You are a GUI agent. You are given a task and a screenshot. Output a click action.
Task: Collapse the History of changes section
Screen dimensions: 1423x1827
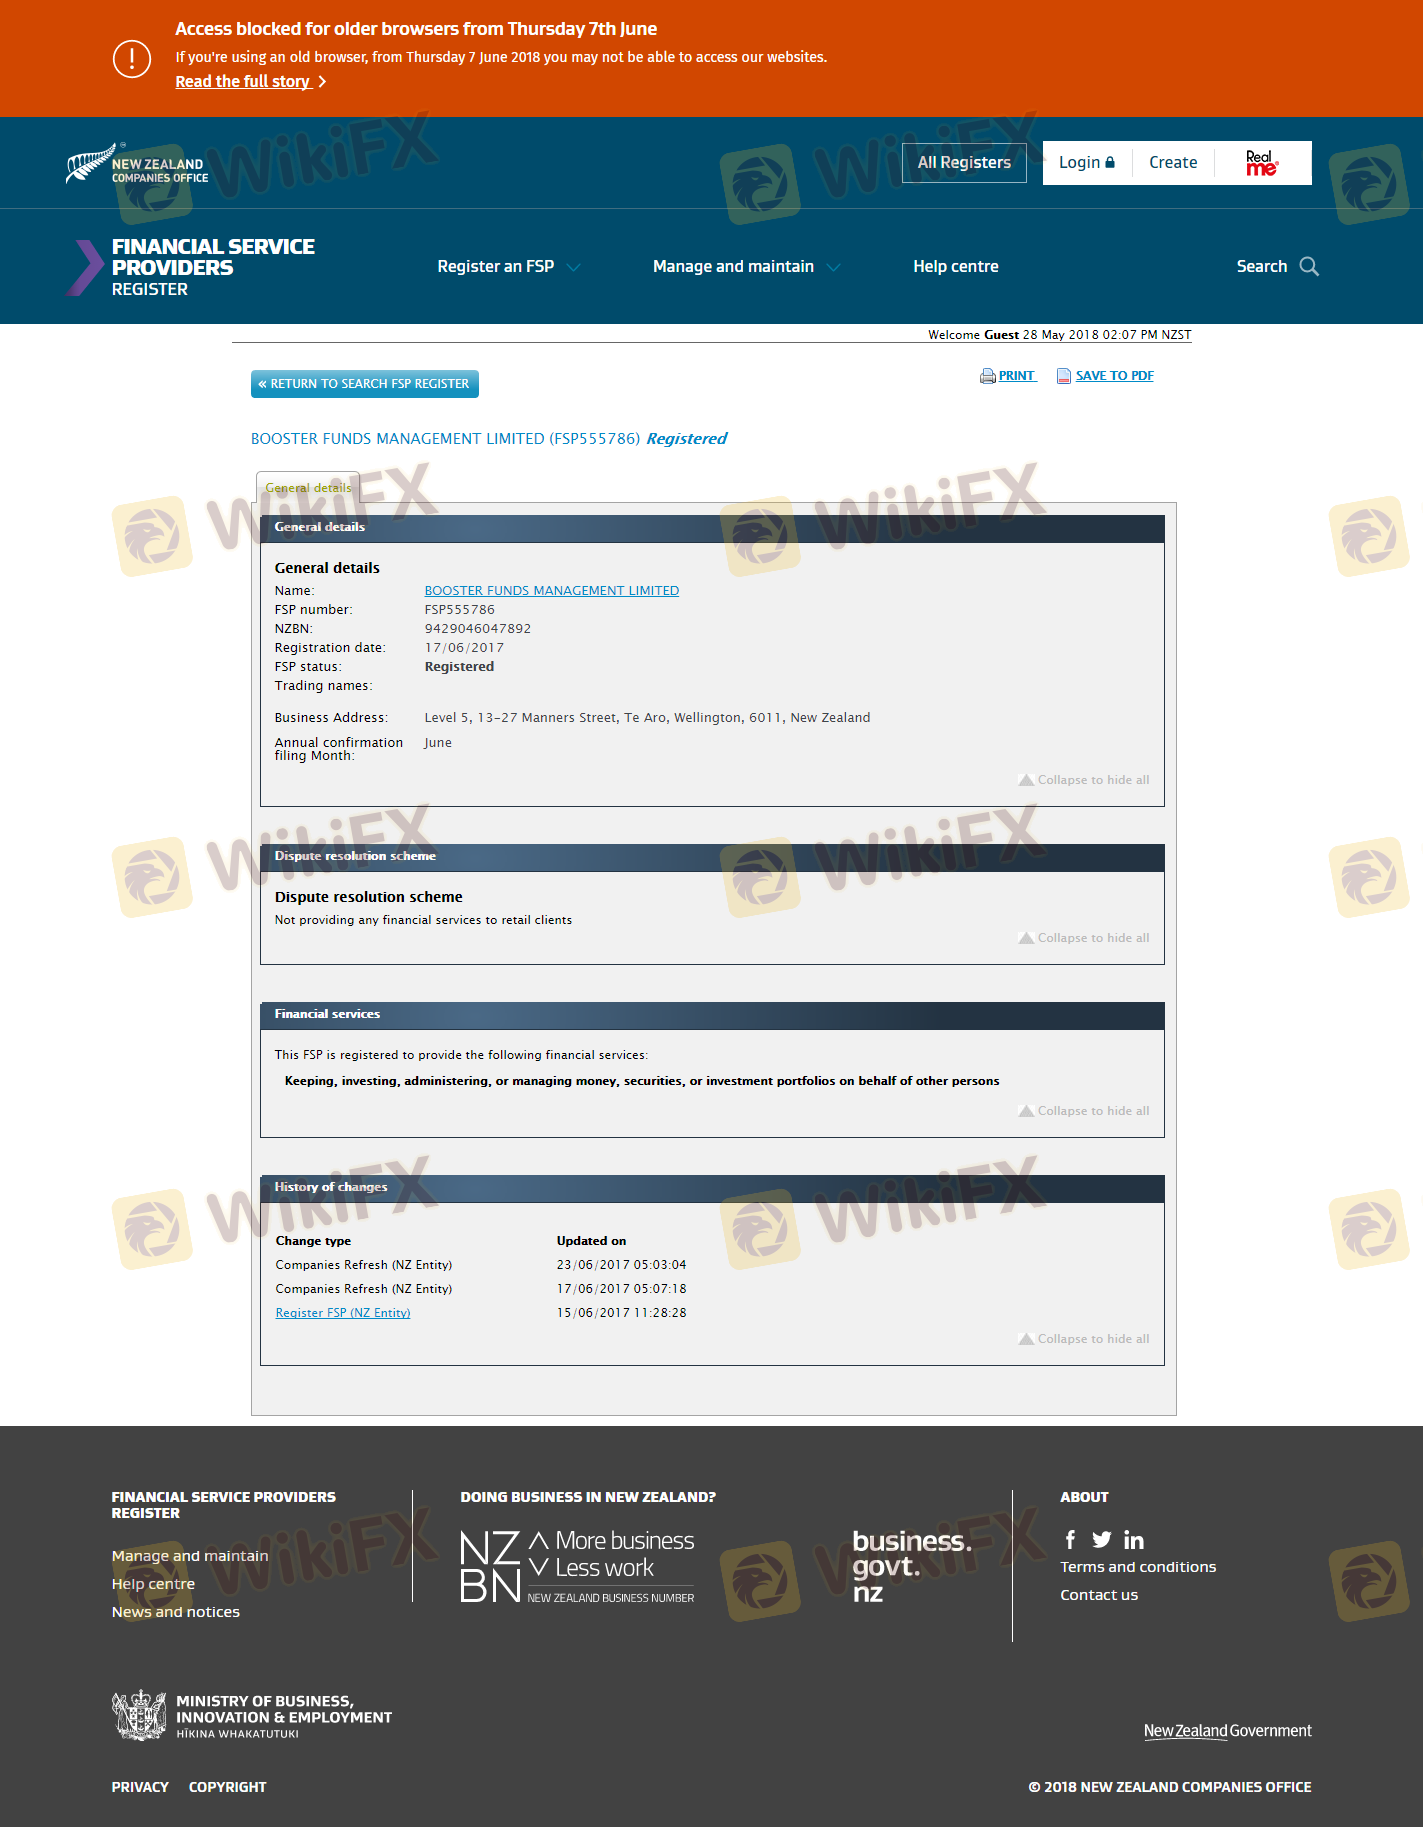[1084, 1339]
